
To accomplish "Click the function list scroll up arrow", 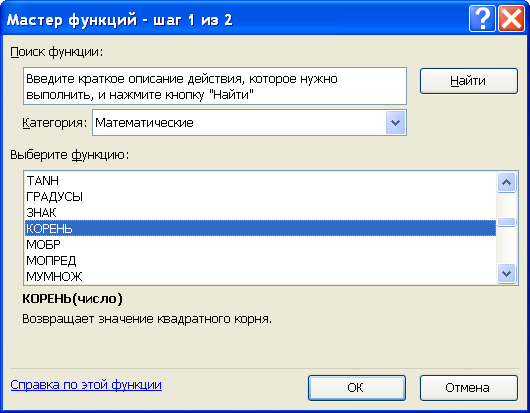I will coord(506,183).
